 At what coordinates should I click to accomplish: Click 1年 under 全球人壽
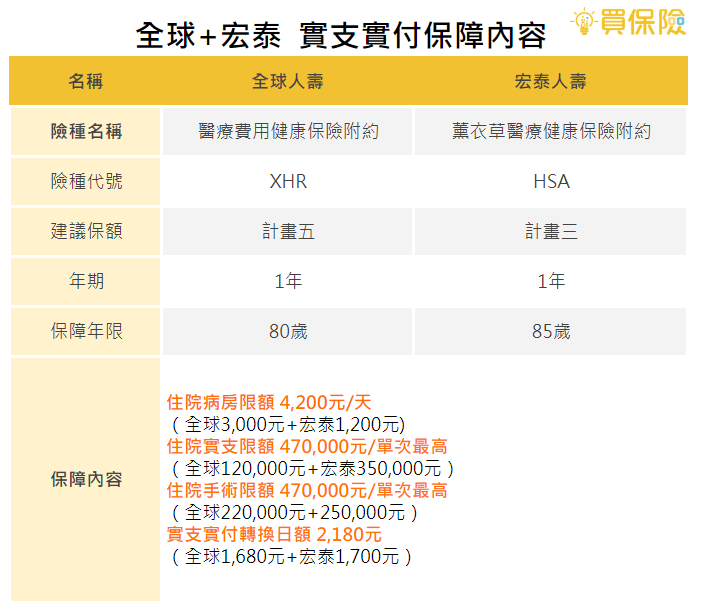[287, 282]
